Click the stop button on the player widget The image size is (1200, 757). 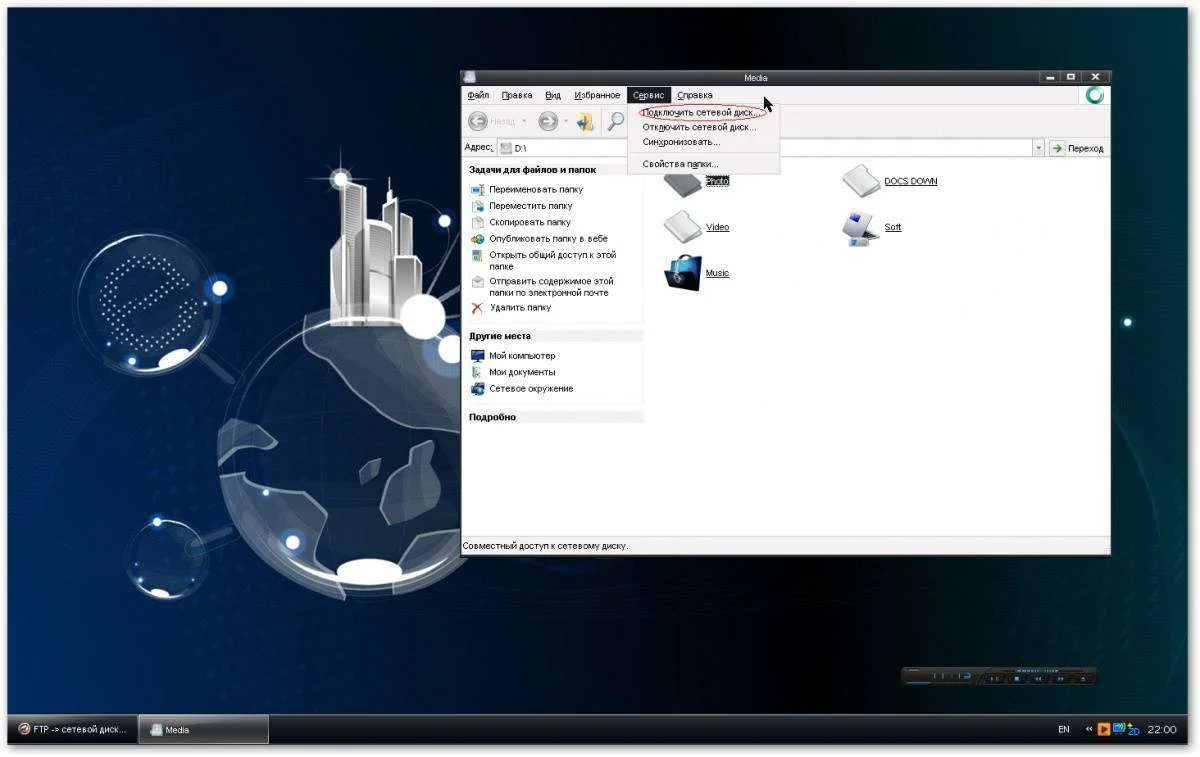(x=1017, y=679)
